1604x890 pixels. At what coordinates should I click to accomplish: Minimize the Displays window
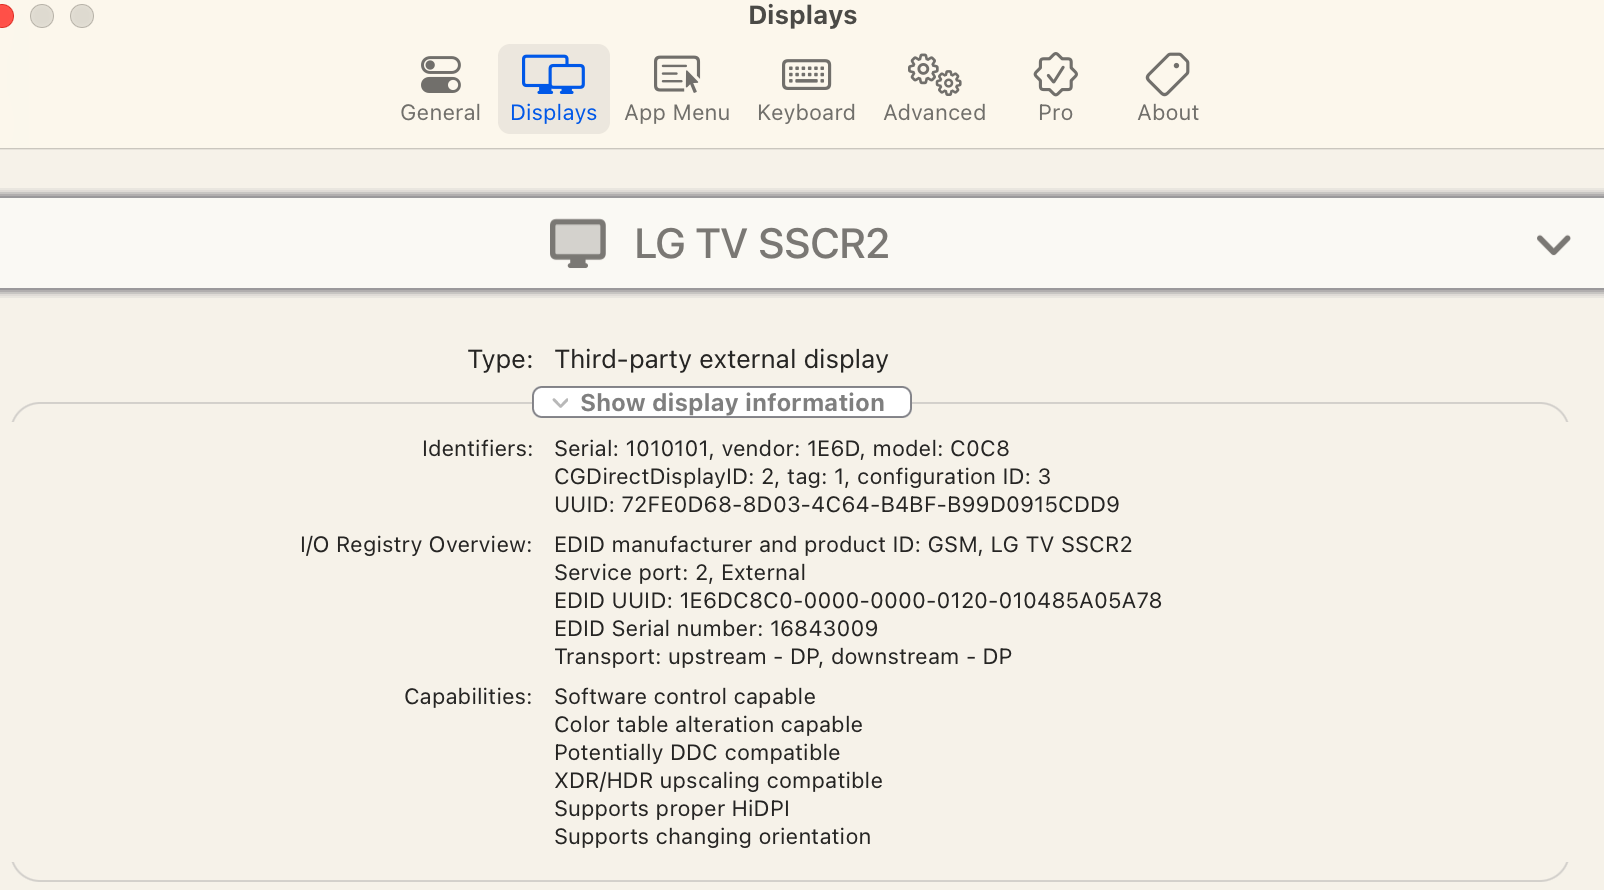coord(42,16)
